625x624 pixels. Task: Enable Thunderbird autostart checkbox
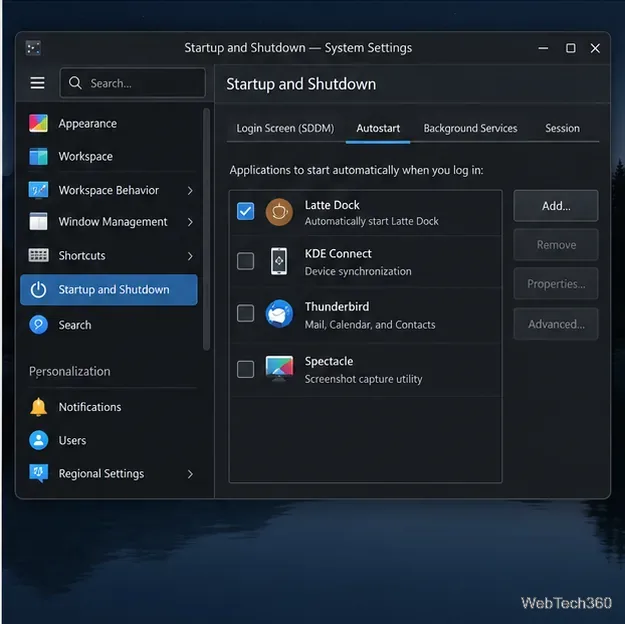[245, 313]
